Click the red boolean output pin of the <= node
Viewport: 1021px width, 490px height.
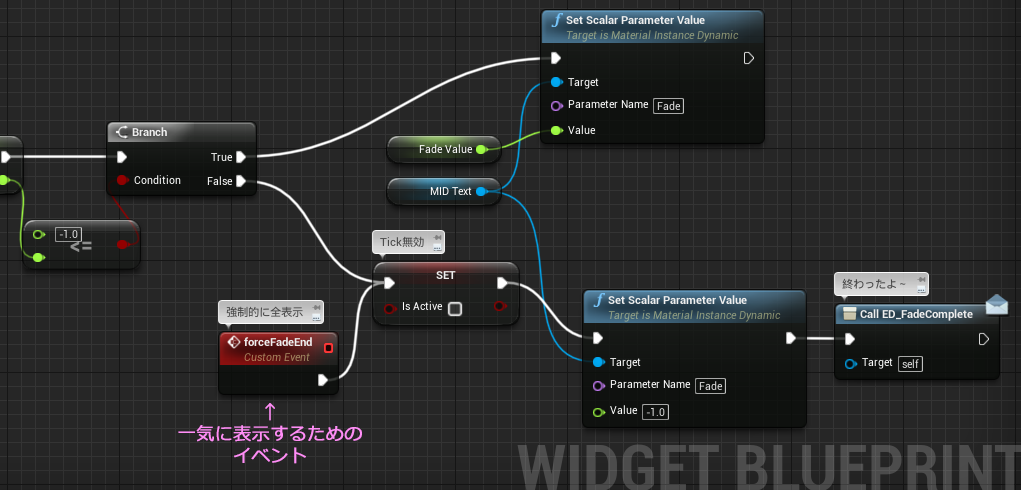tap(122, 245)
